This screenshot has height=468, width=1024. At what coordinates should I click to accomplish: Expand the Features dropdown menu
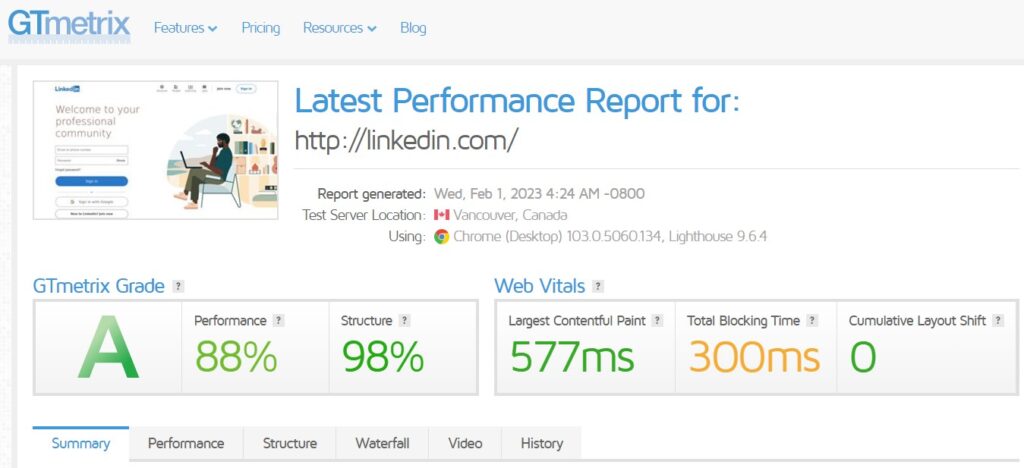(185, 28)
